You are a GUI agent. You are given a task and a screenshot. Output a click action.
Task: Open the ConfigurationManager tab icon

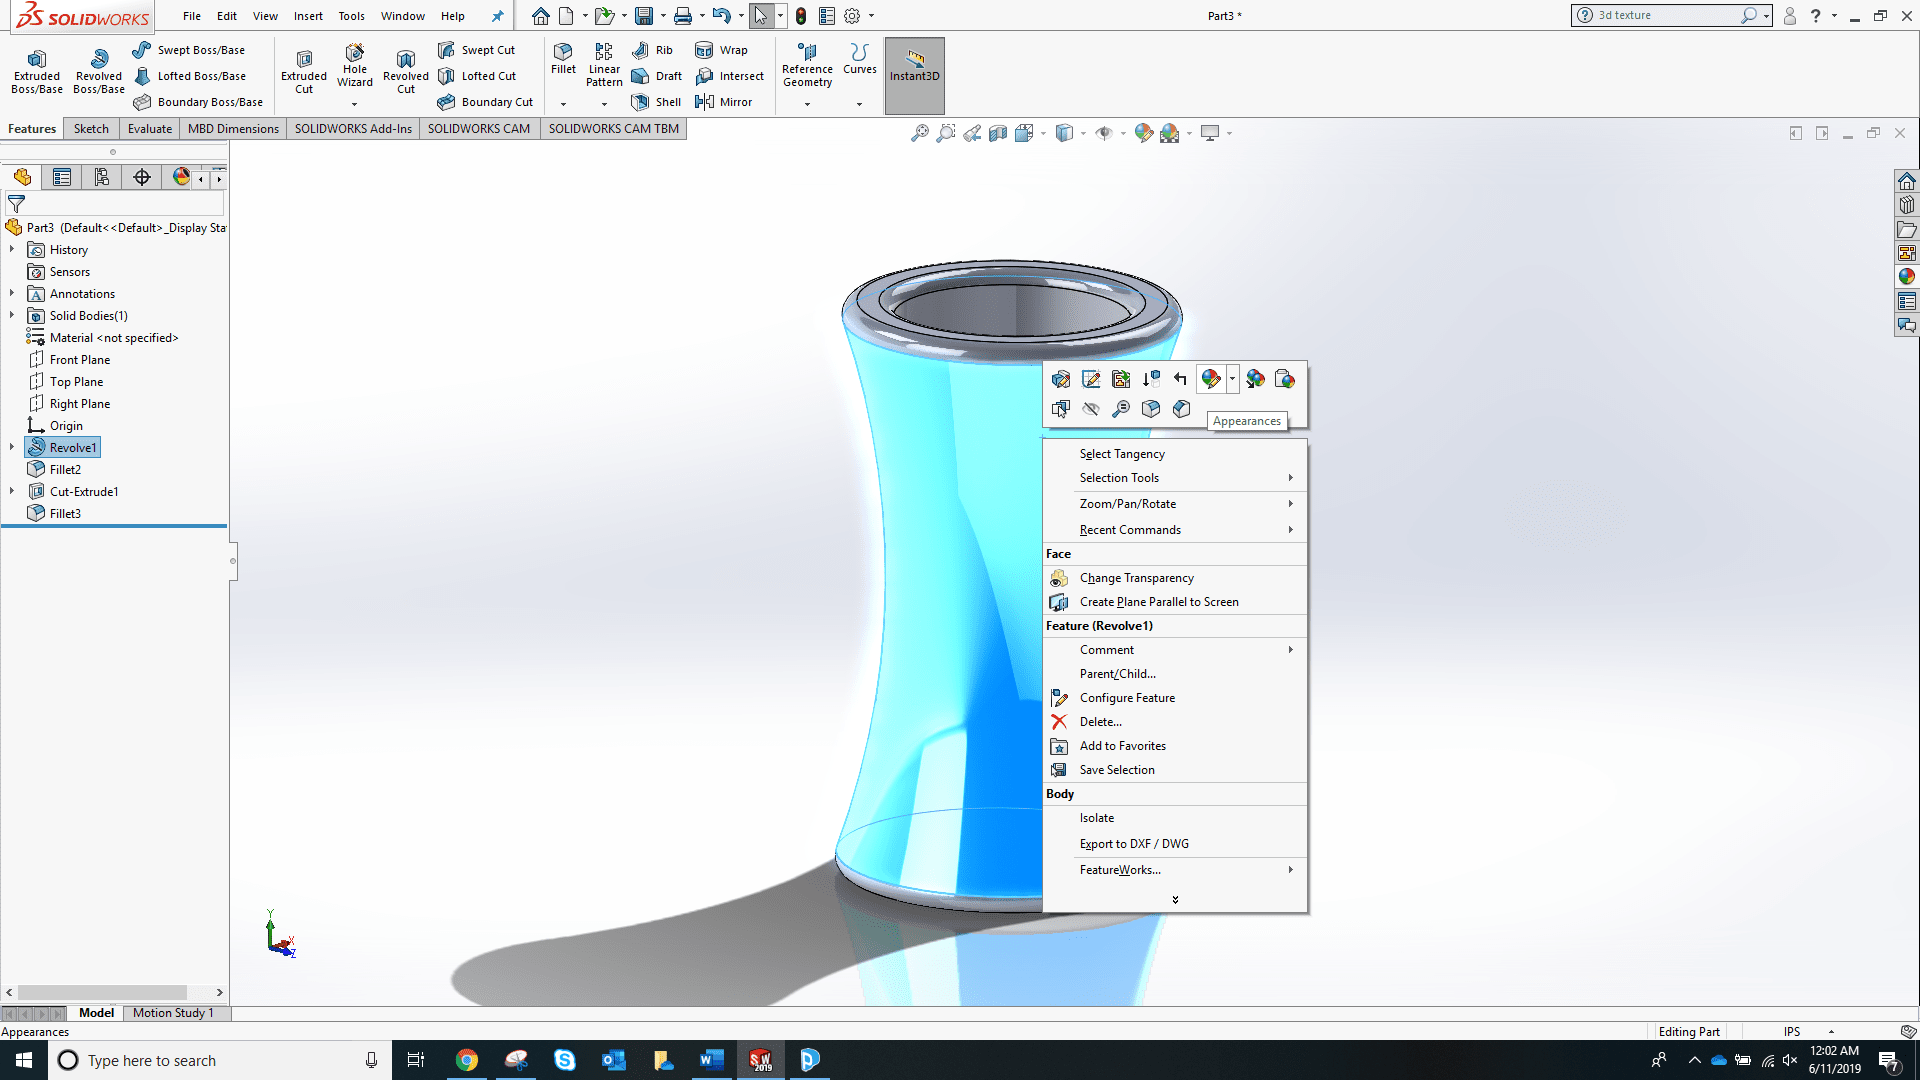102,177
